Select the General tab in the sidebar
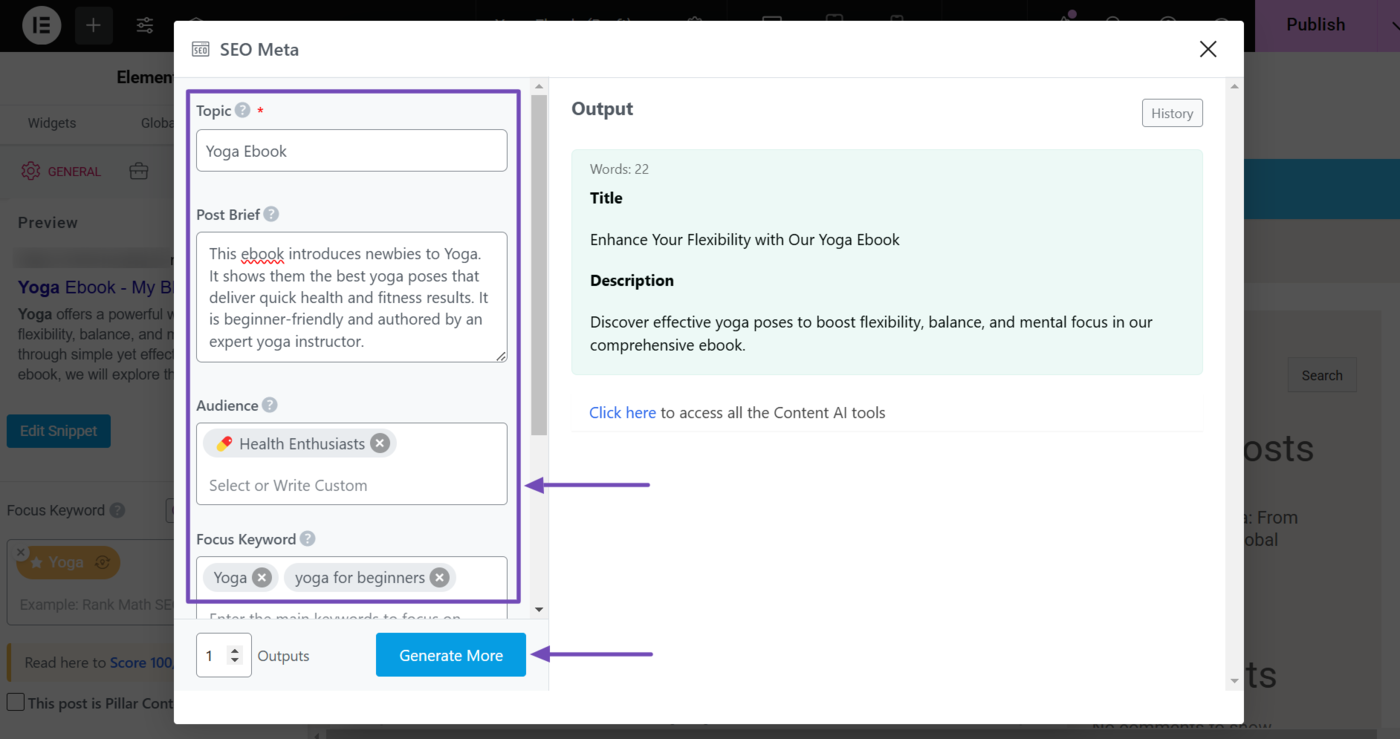This screenshot has height=739, width=1400. click(x=60, y=171)
